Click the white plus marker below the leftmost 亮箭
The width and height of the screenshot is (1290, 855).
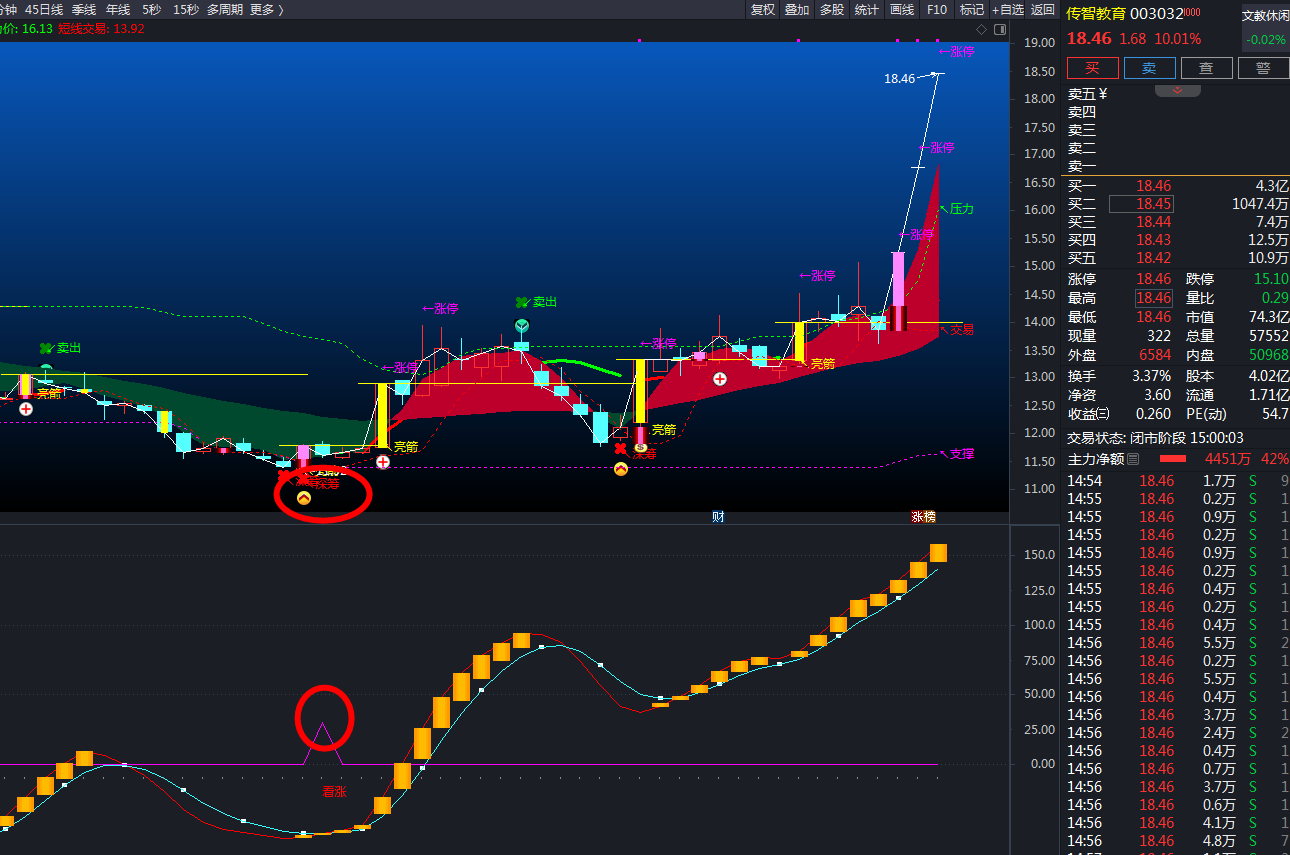click(26, 409)
